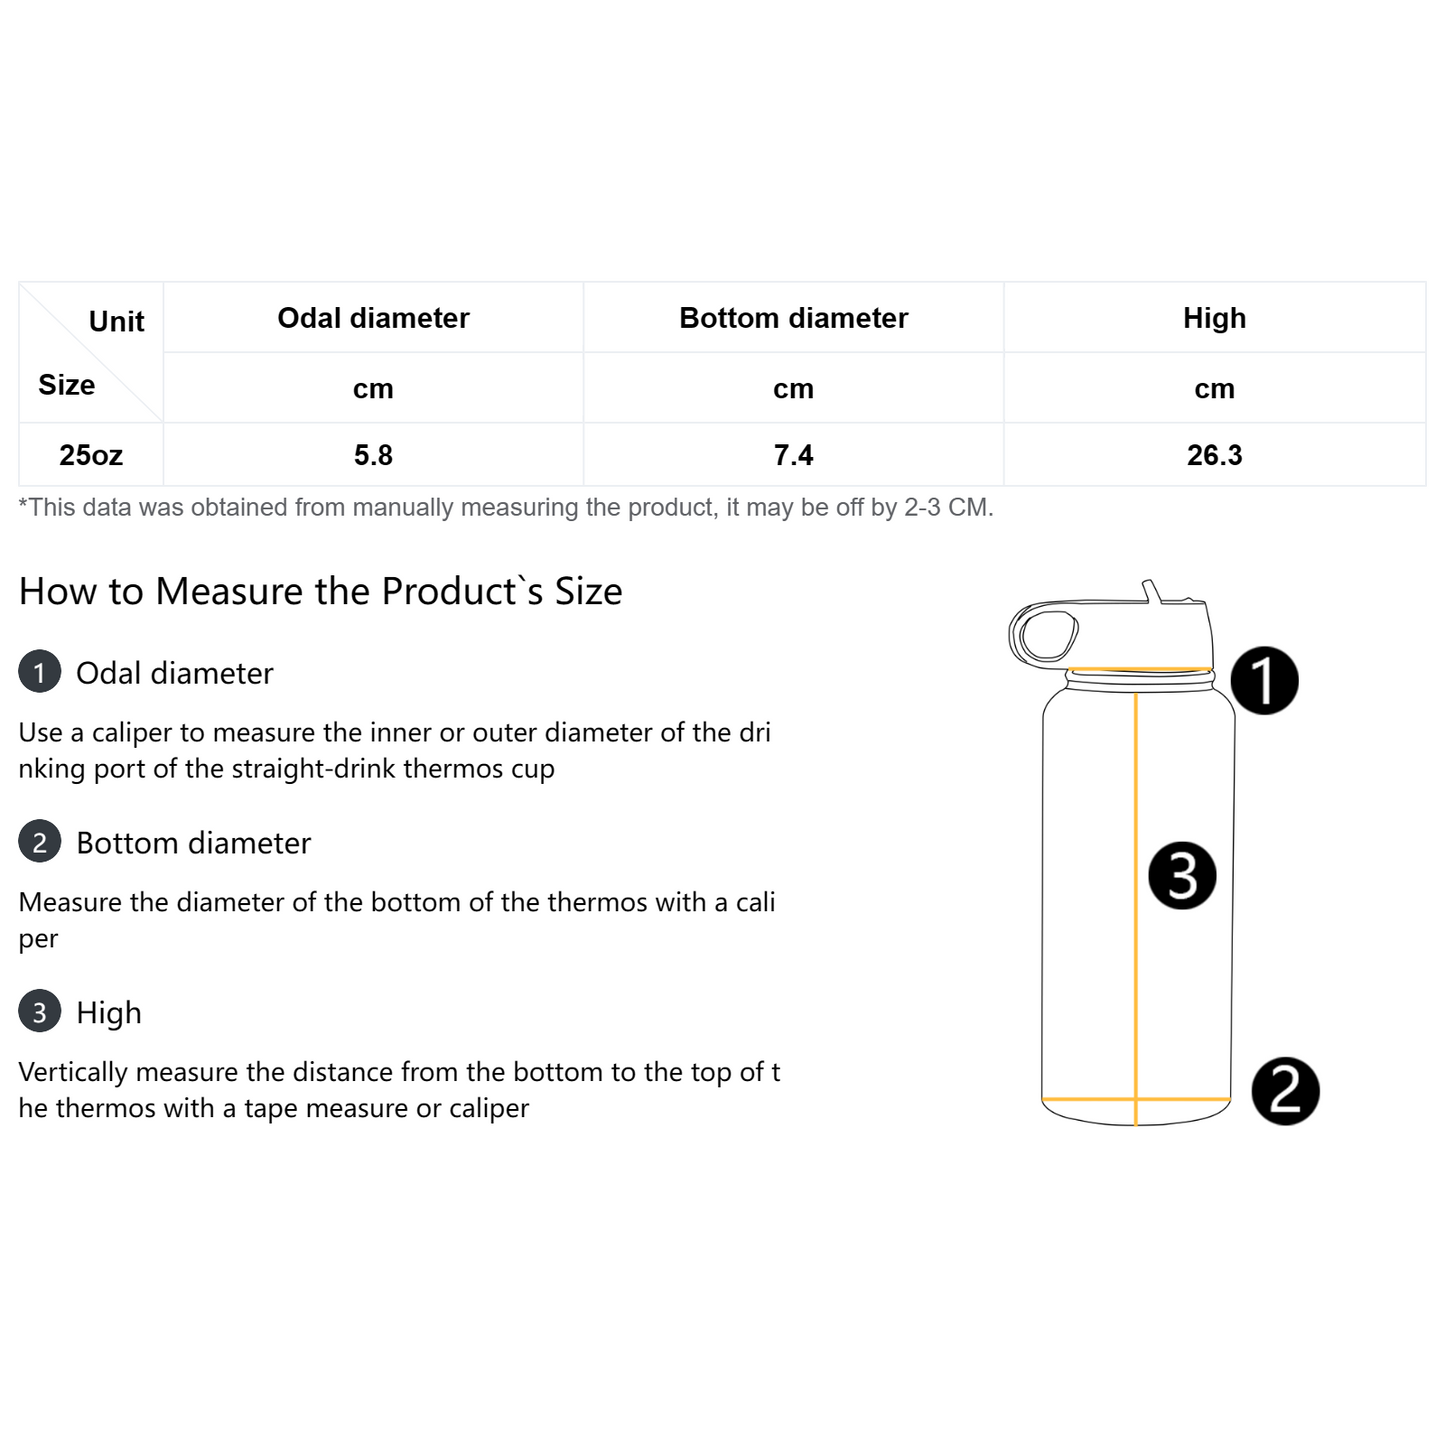
Task: Click the 5.8 value in the table
Action: tap(373, 455)
